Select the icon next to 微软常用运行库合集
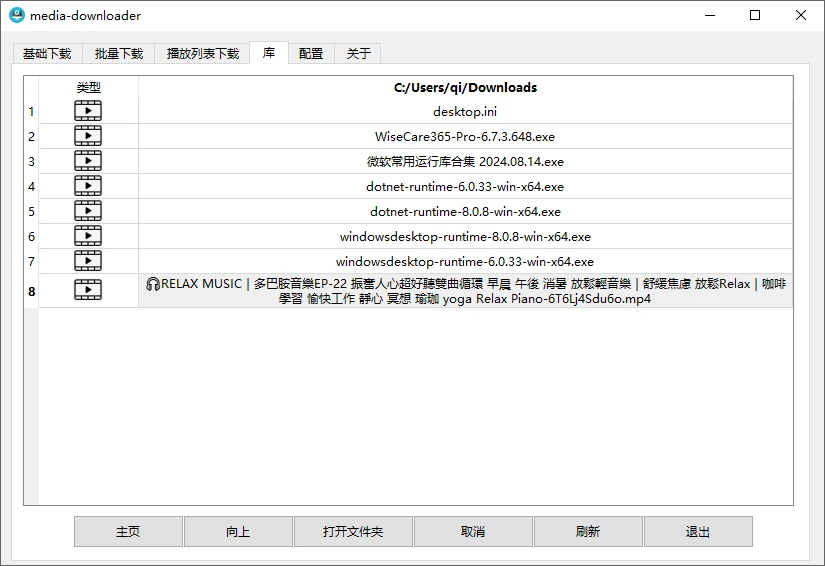Viewport: 825px width, 566px height. point(88,161)
